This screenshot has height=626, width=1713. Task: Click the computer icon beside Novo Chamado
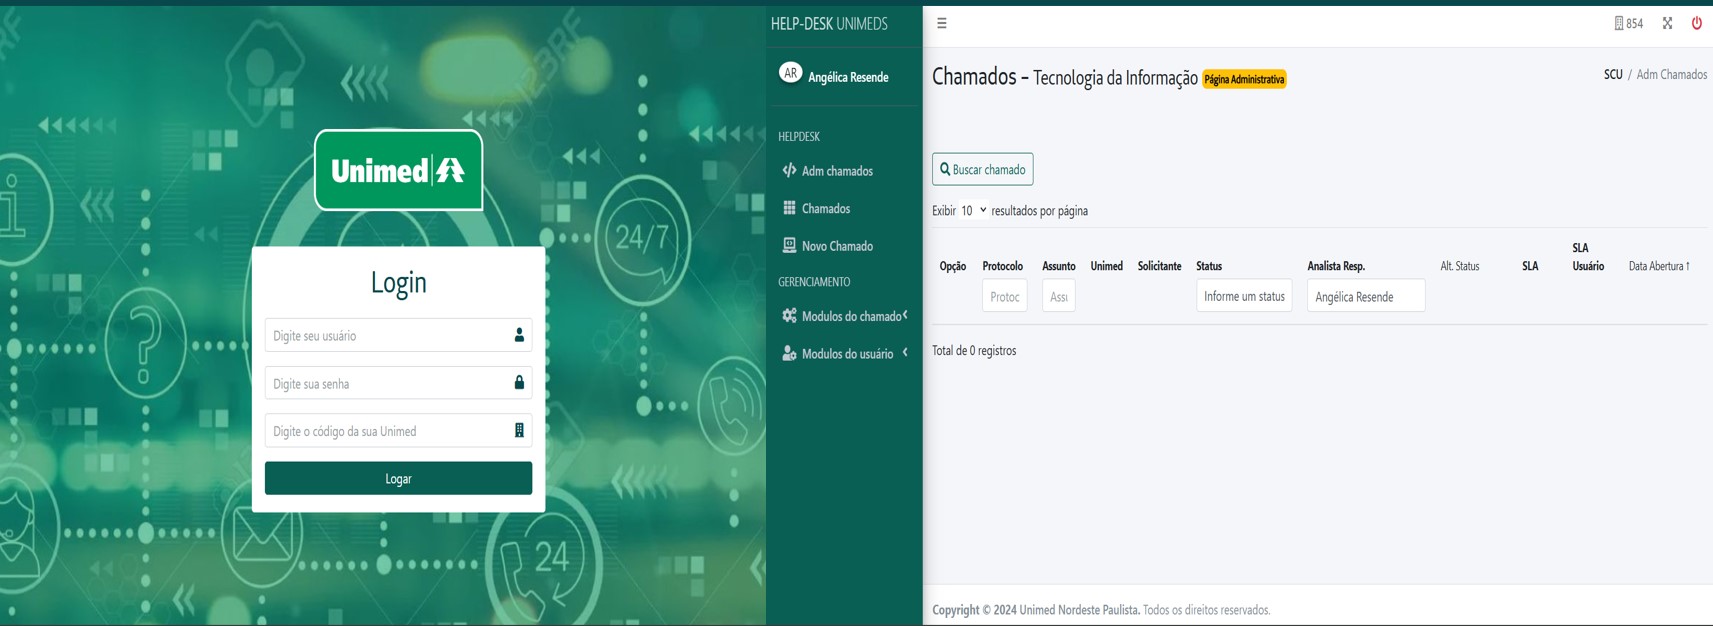789,245
